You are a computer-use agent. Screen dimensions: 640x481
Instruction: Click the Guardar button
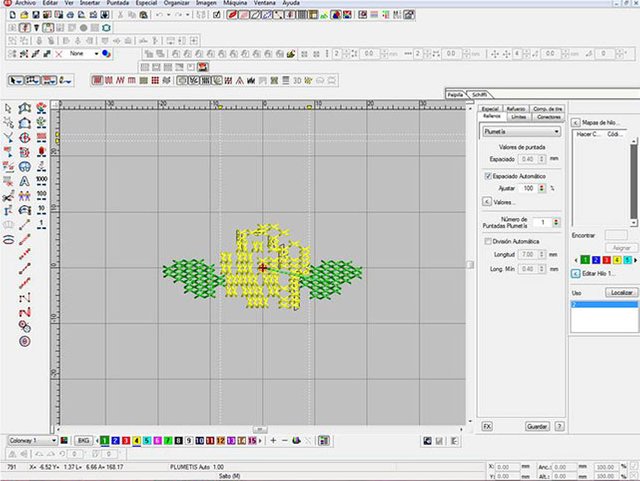[x=537, y=426]
